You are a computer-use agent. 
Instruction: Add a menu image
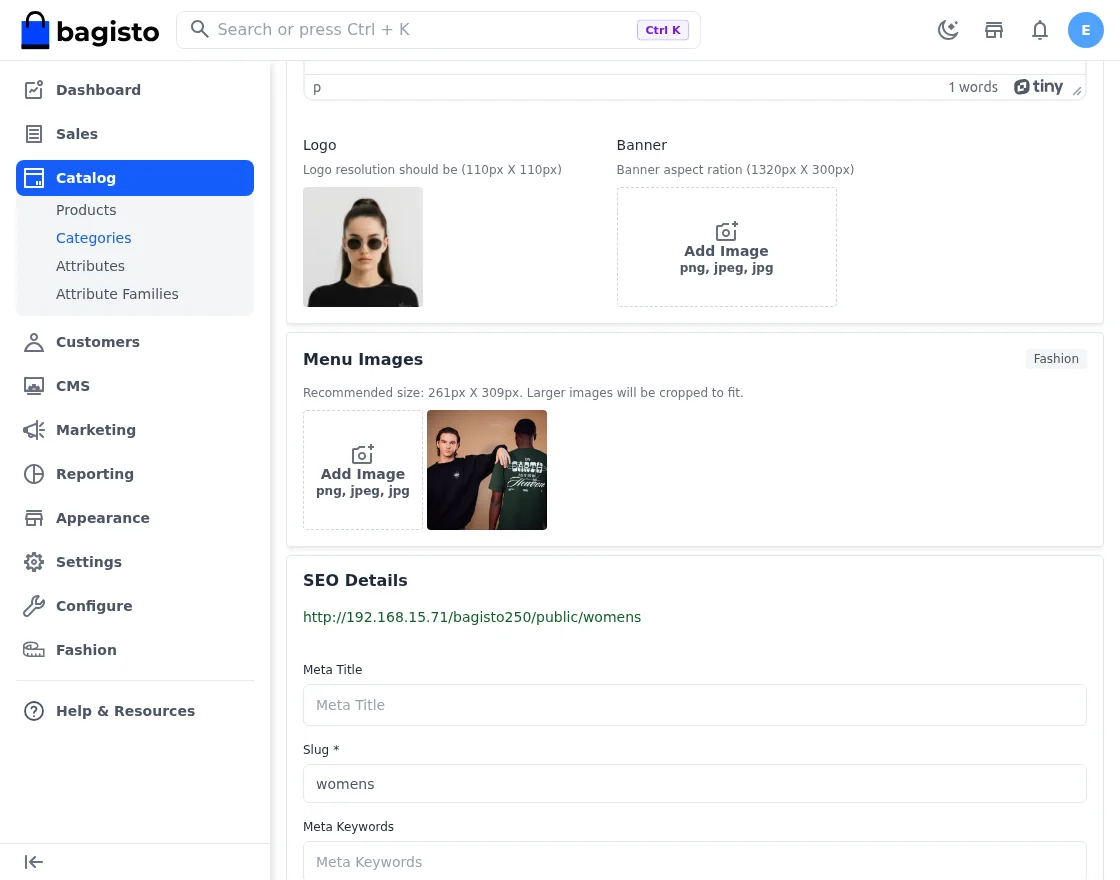pyautogui.click(x=363, y=470)
